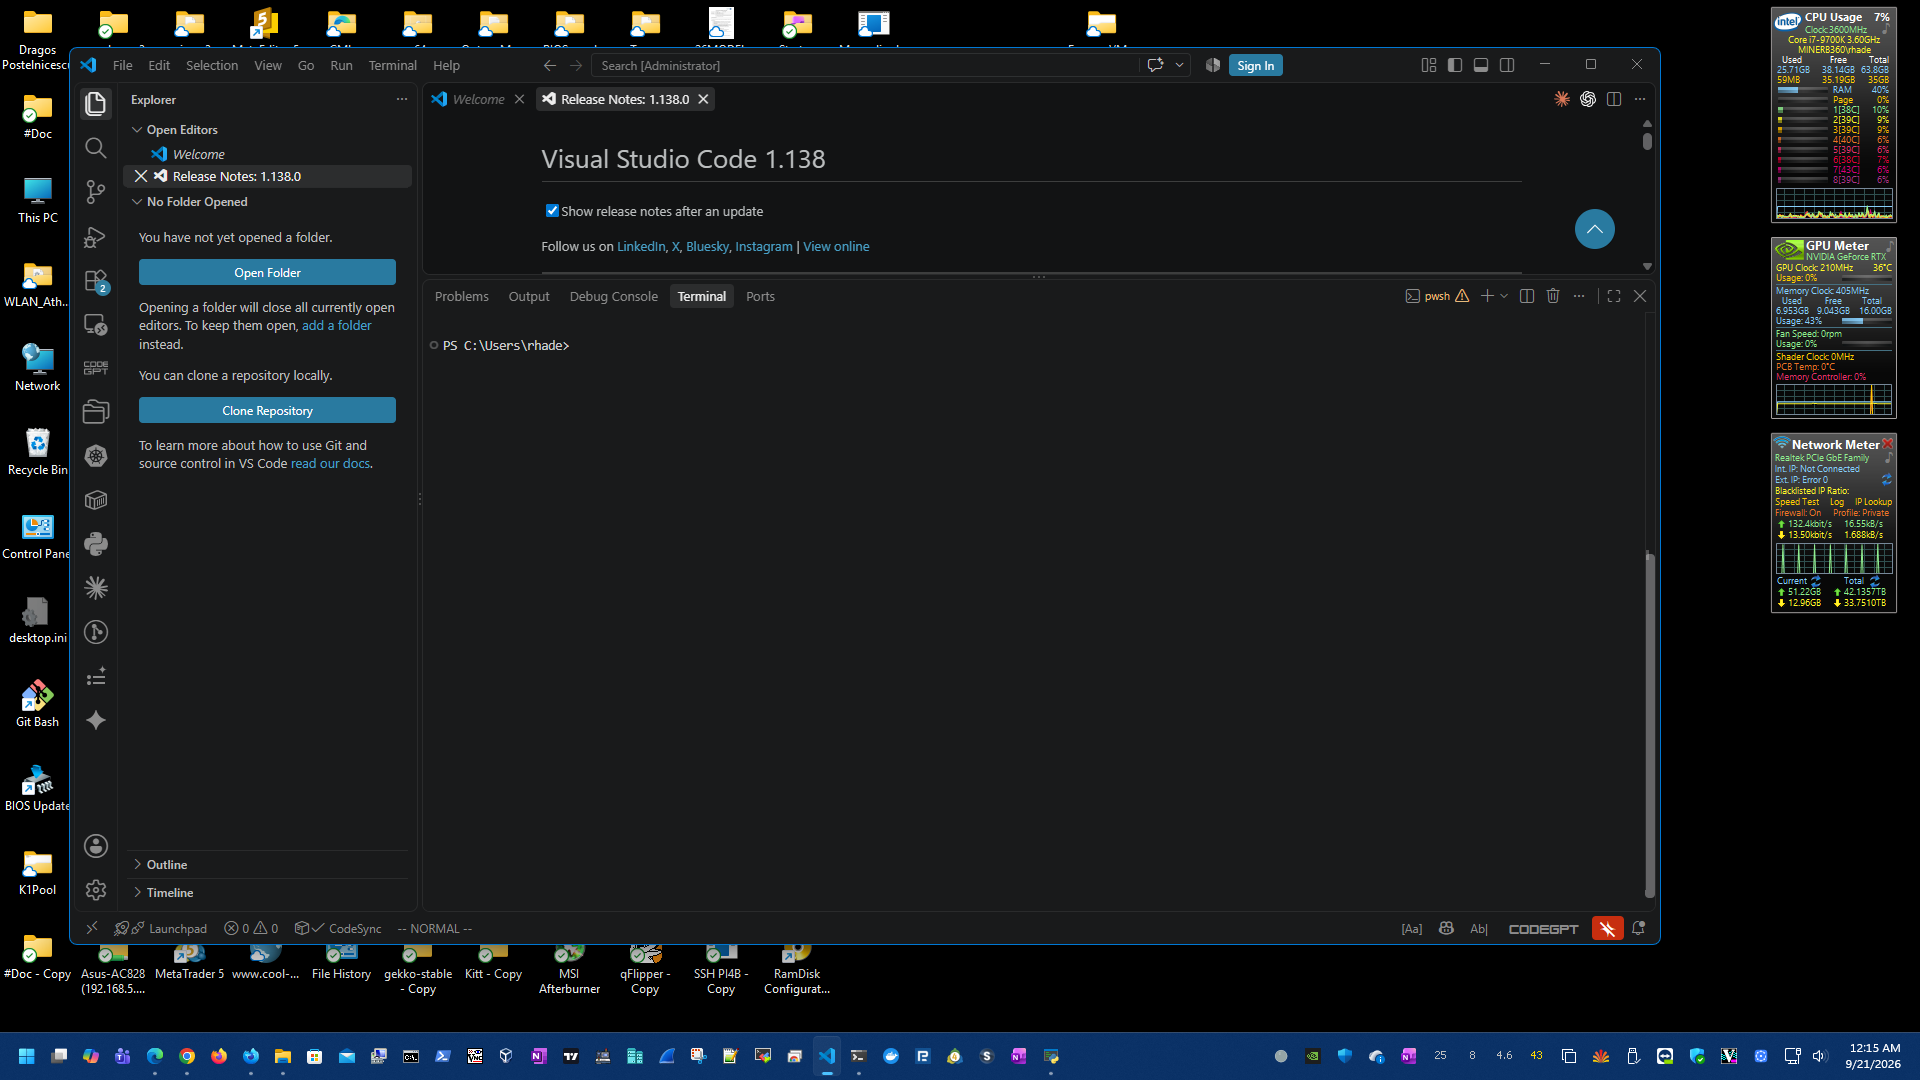Go back using the navigation arrow

click(549, 65)
